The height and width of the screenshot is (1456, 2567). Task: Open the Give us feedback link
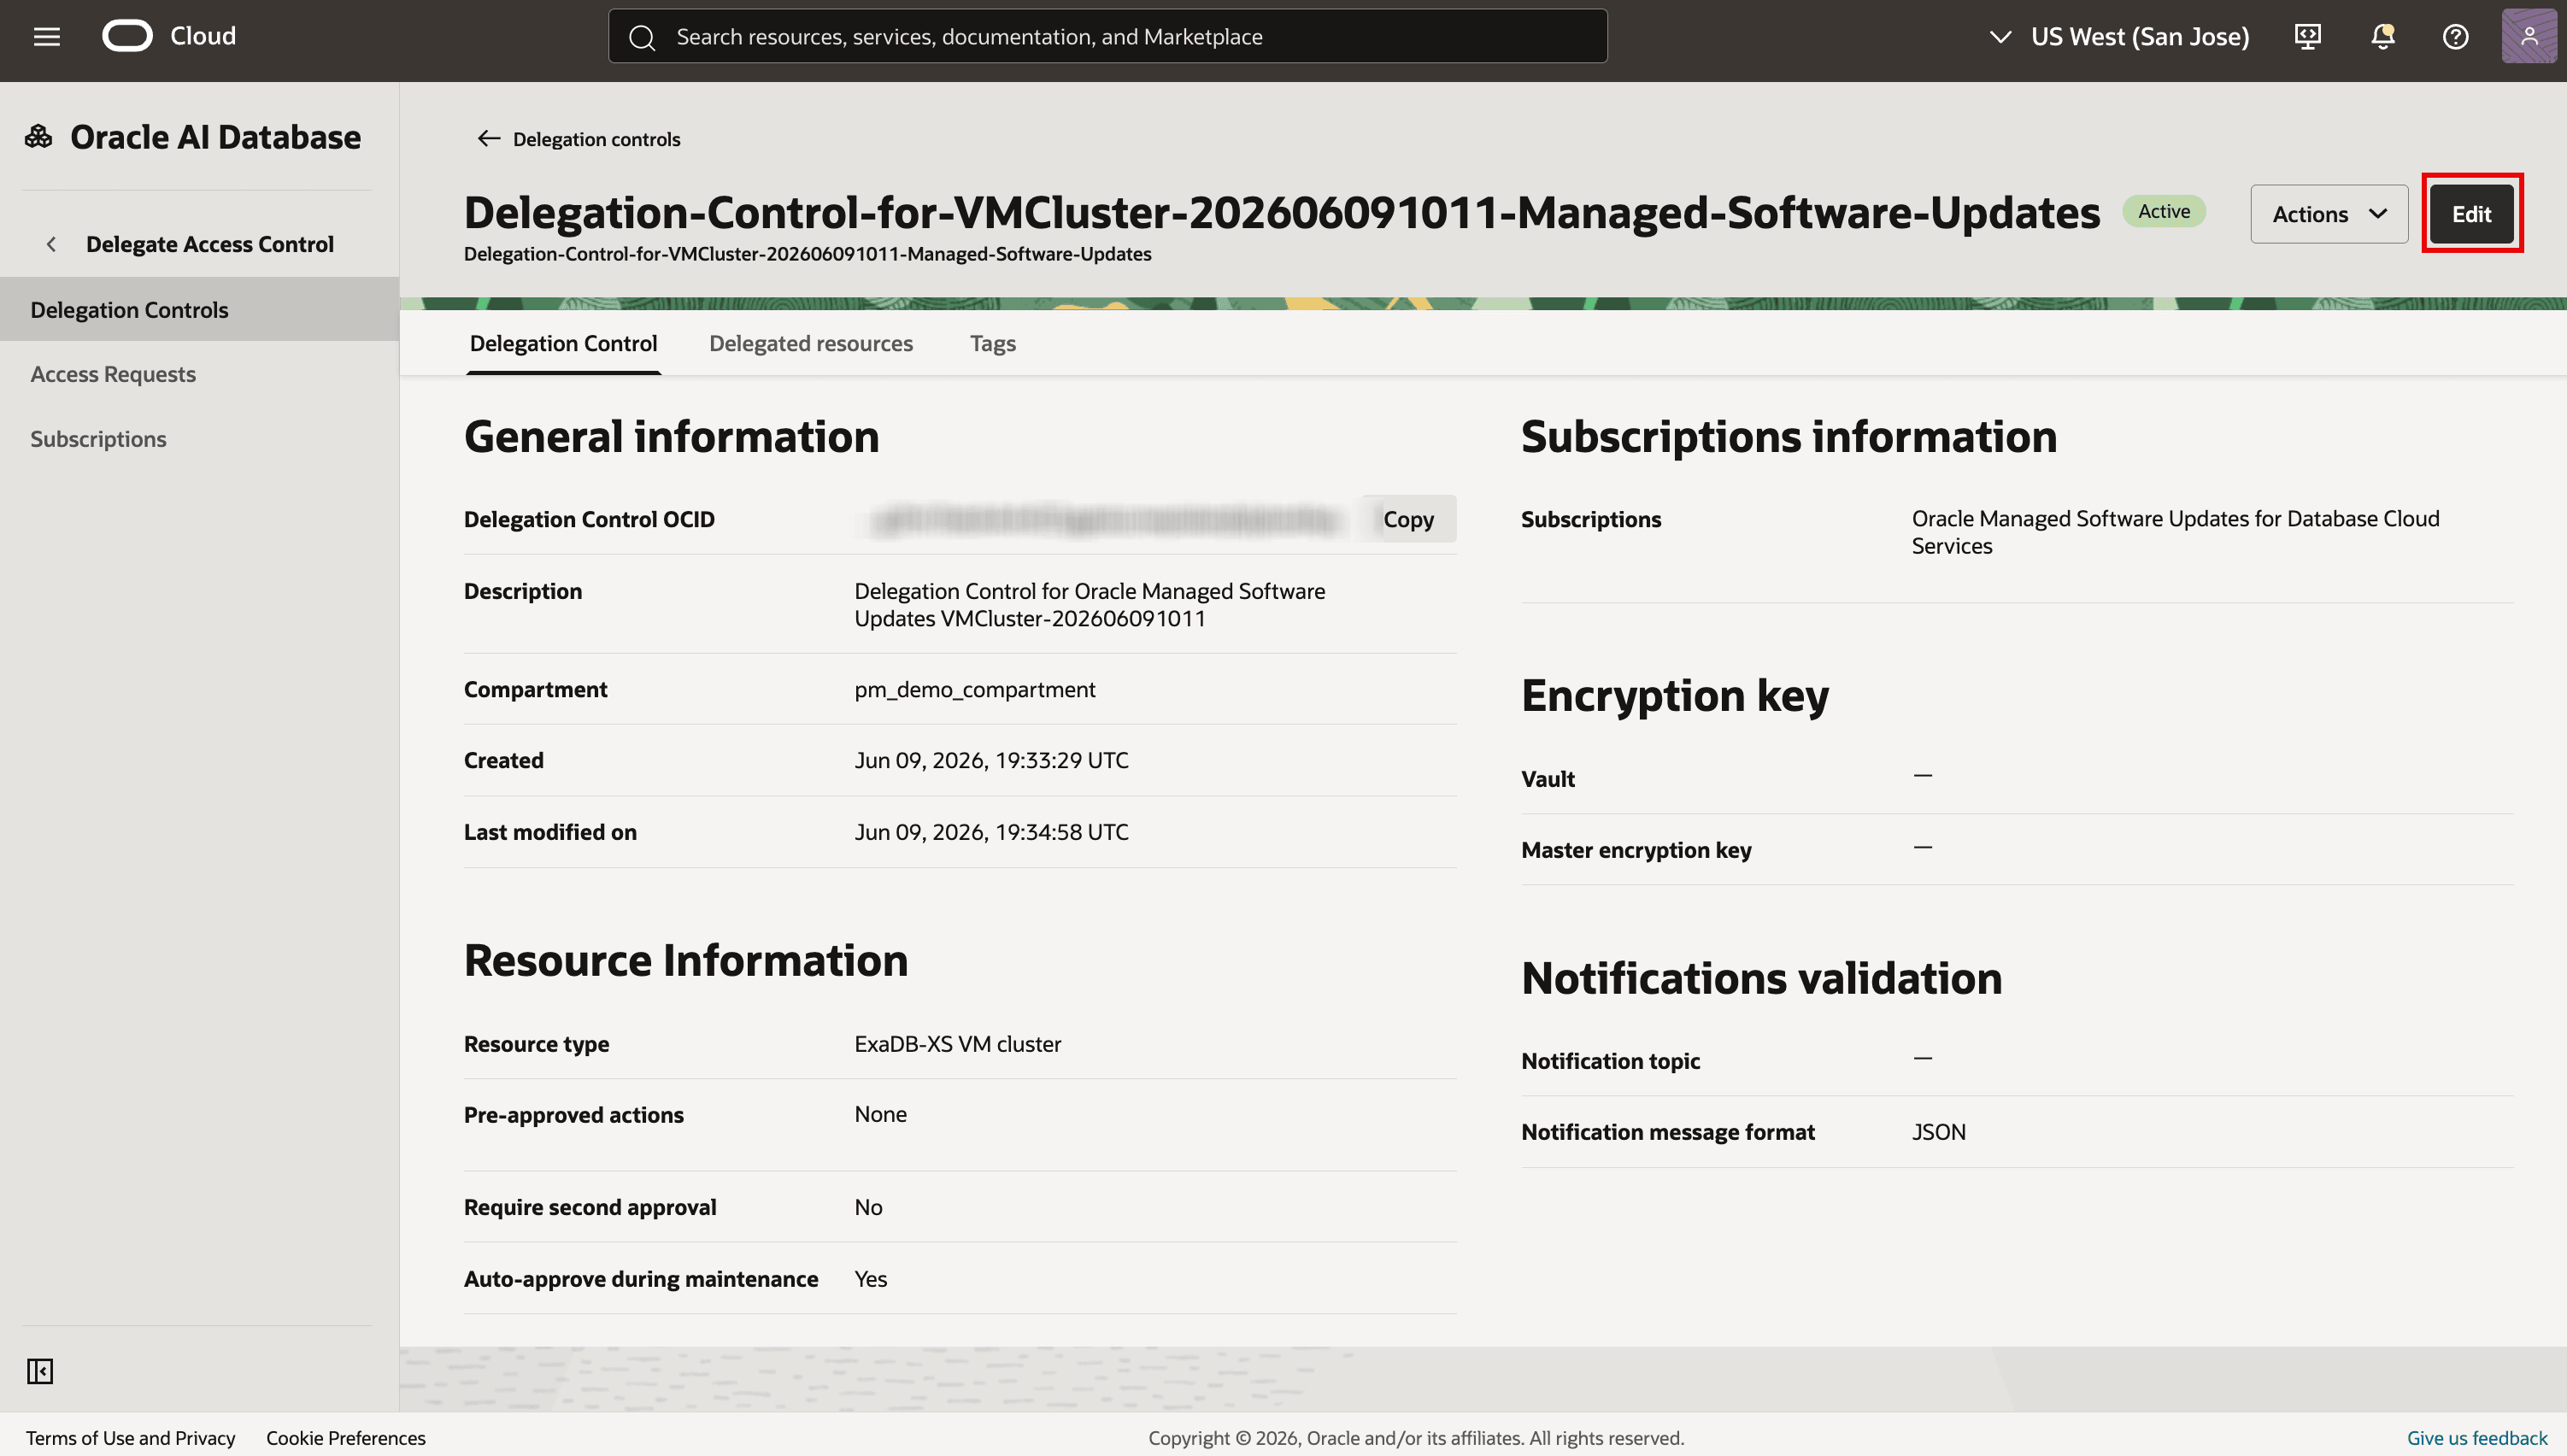(x=2476, y=1437)
